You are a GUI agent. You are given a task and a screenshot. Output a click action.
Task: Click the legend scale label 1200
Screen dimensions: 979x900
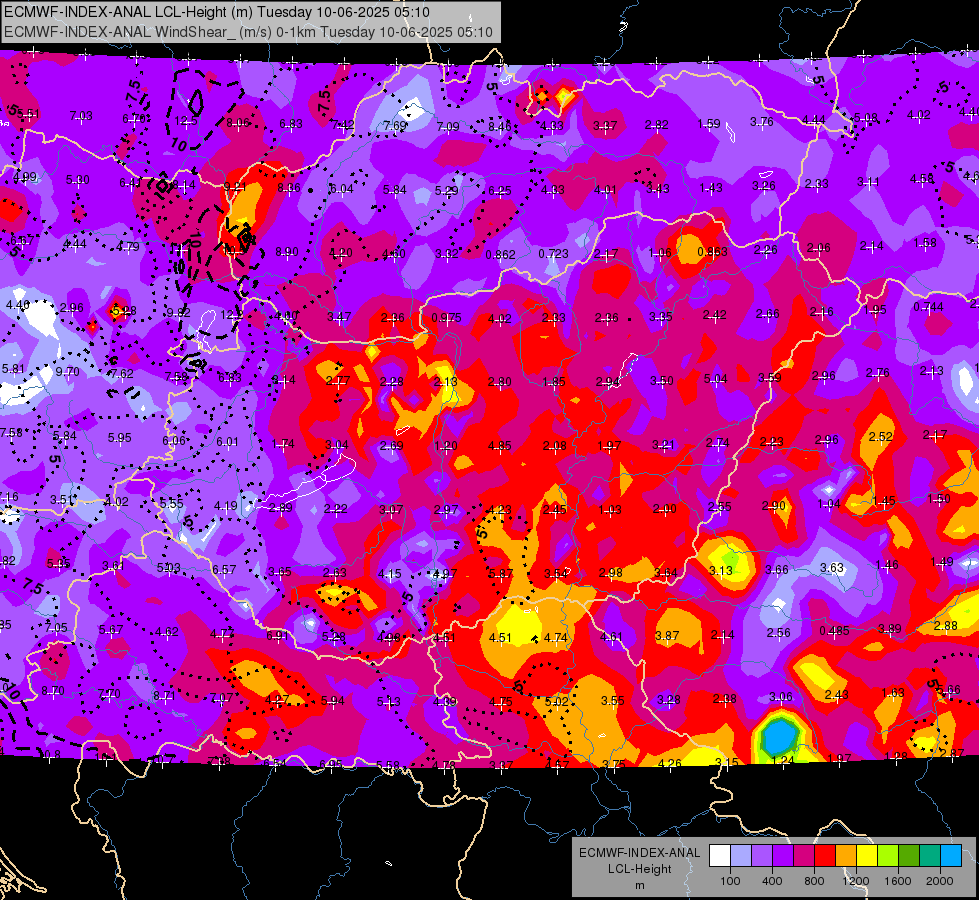(856, 881)
